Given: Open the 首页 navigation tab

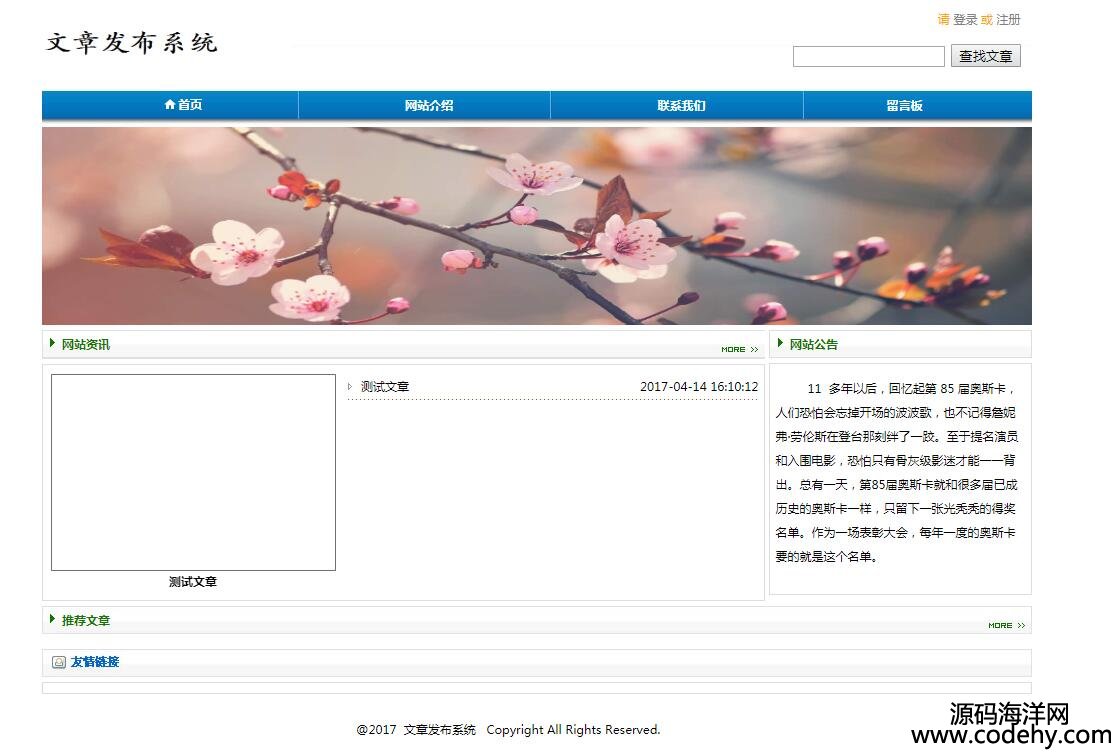Looking at the screenshot, I should click(x=170, y=105).
